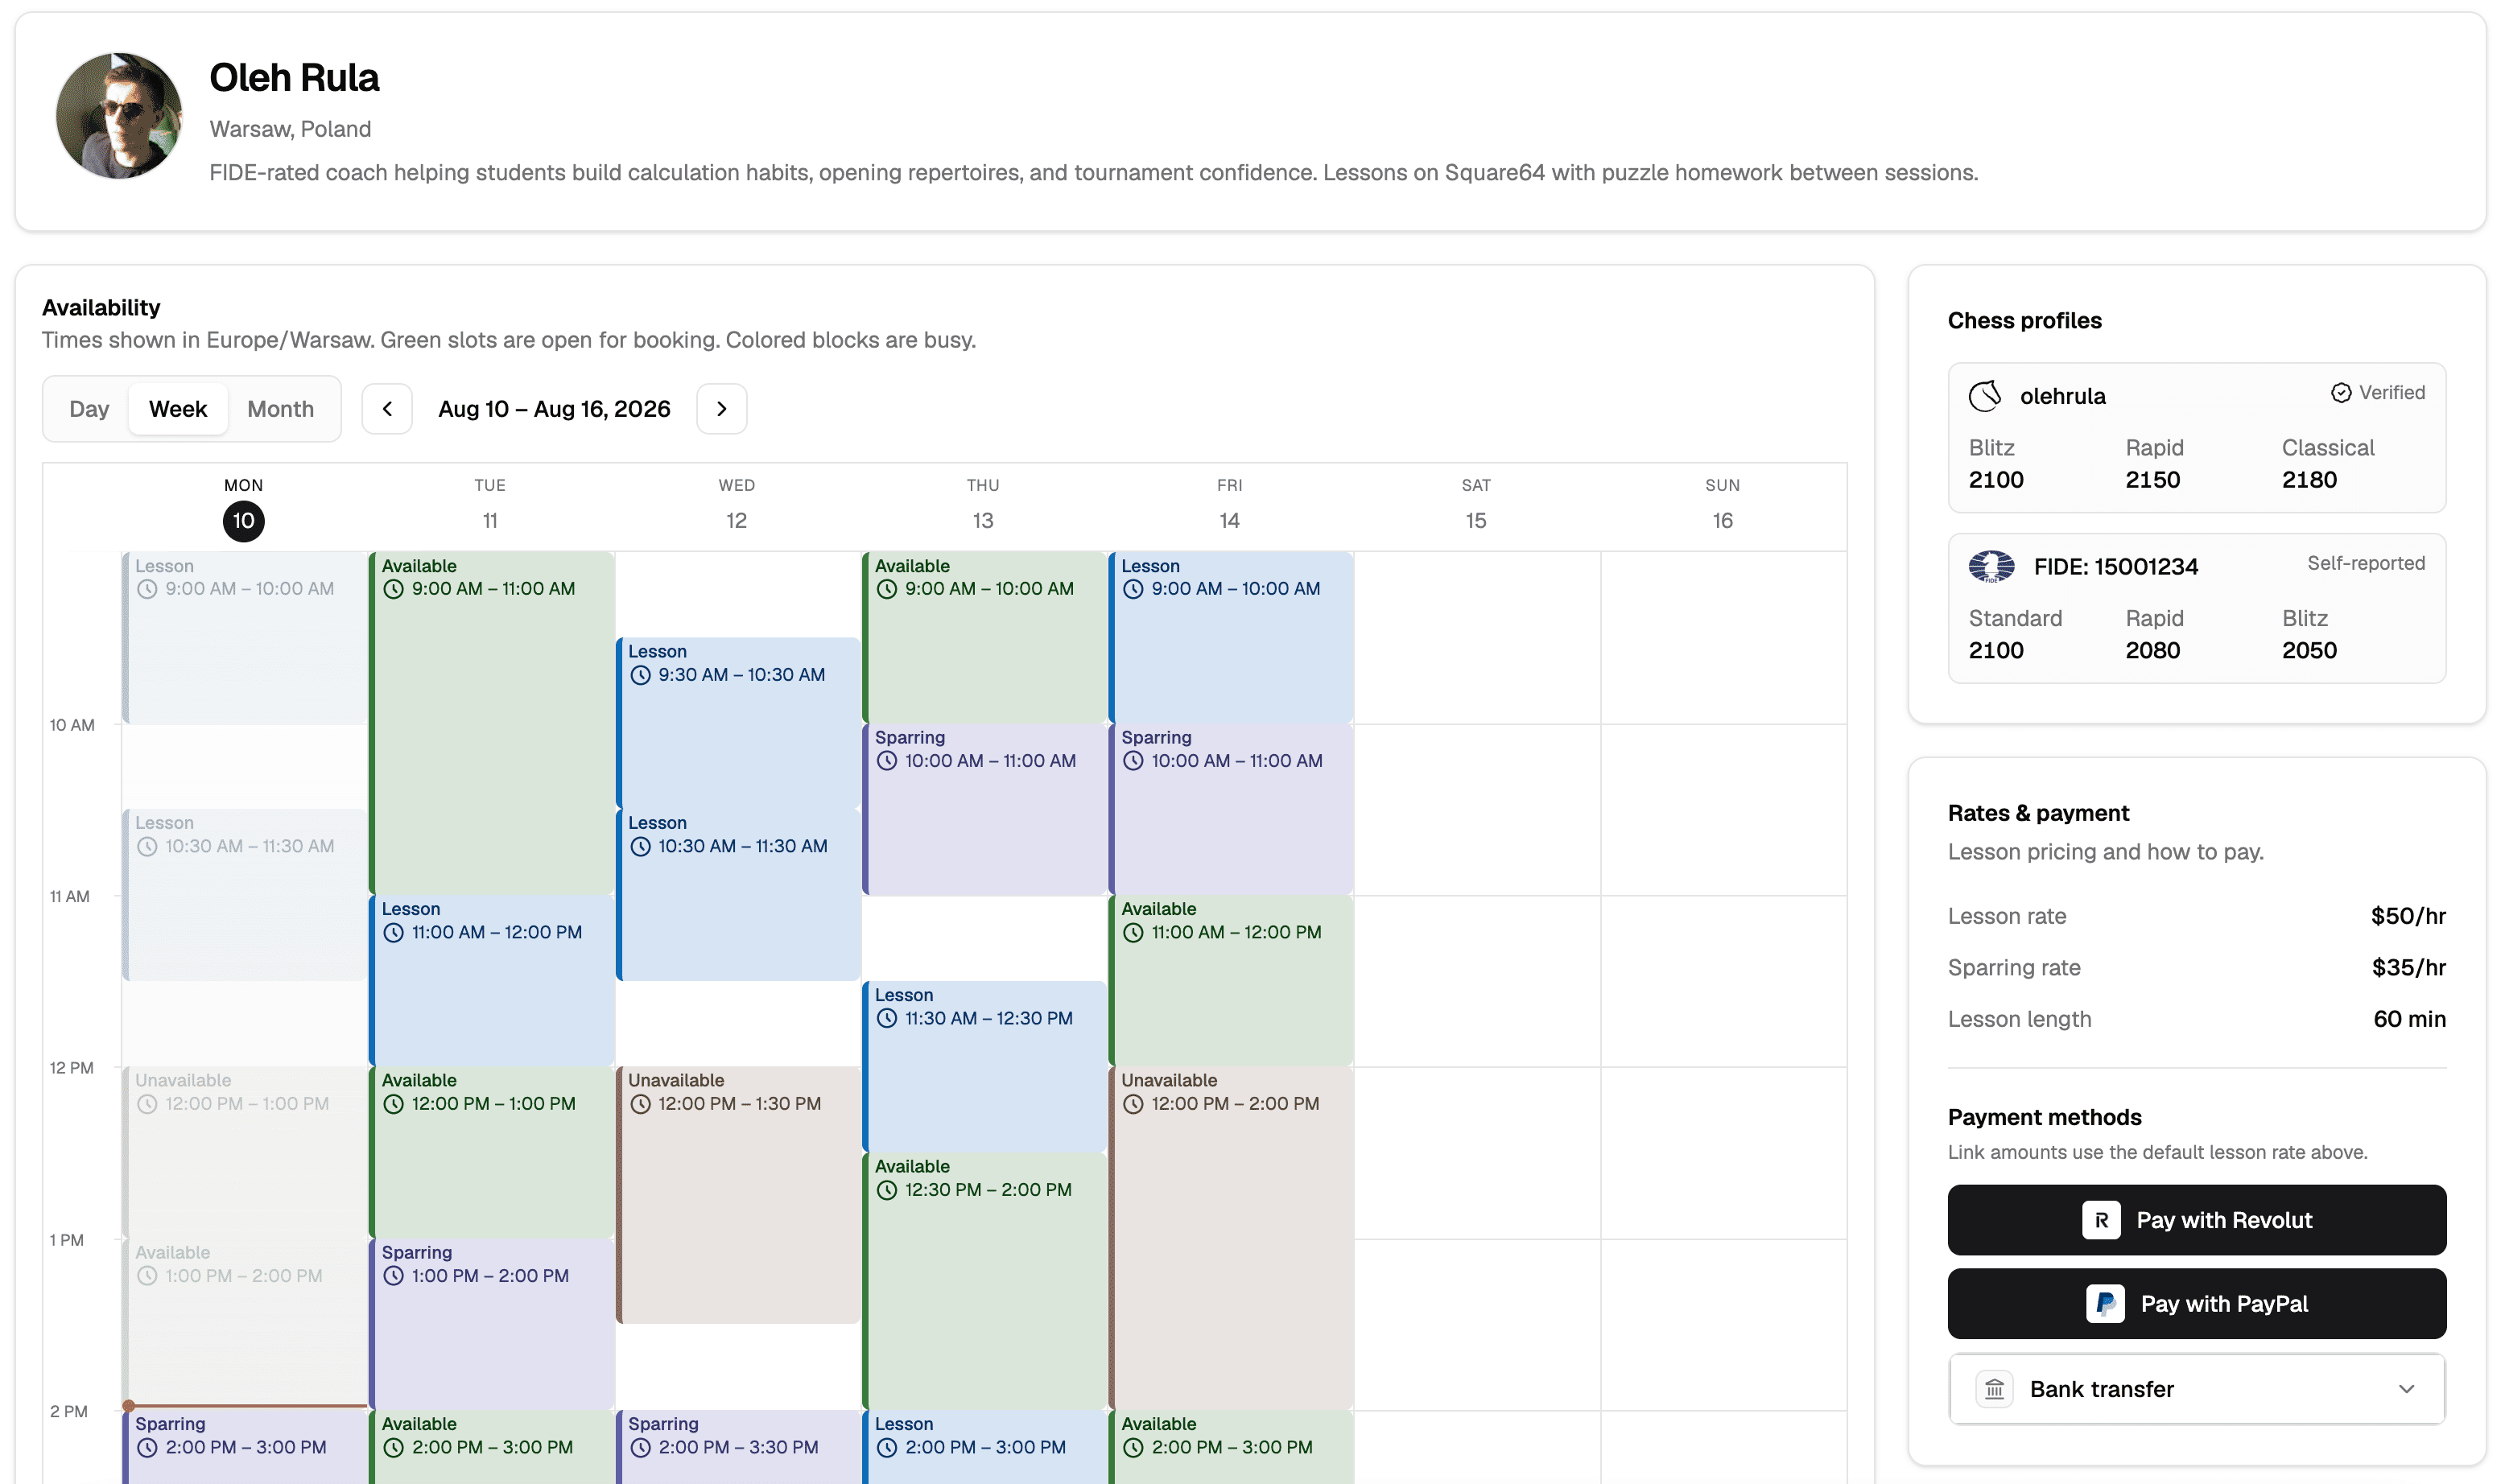The width and height of the screenshot is (2505, 1484).
Task: Go to next week arrow
Action: 721,409
